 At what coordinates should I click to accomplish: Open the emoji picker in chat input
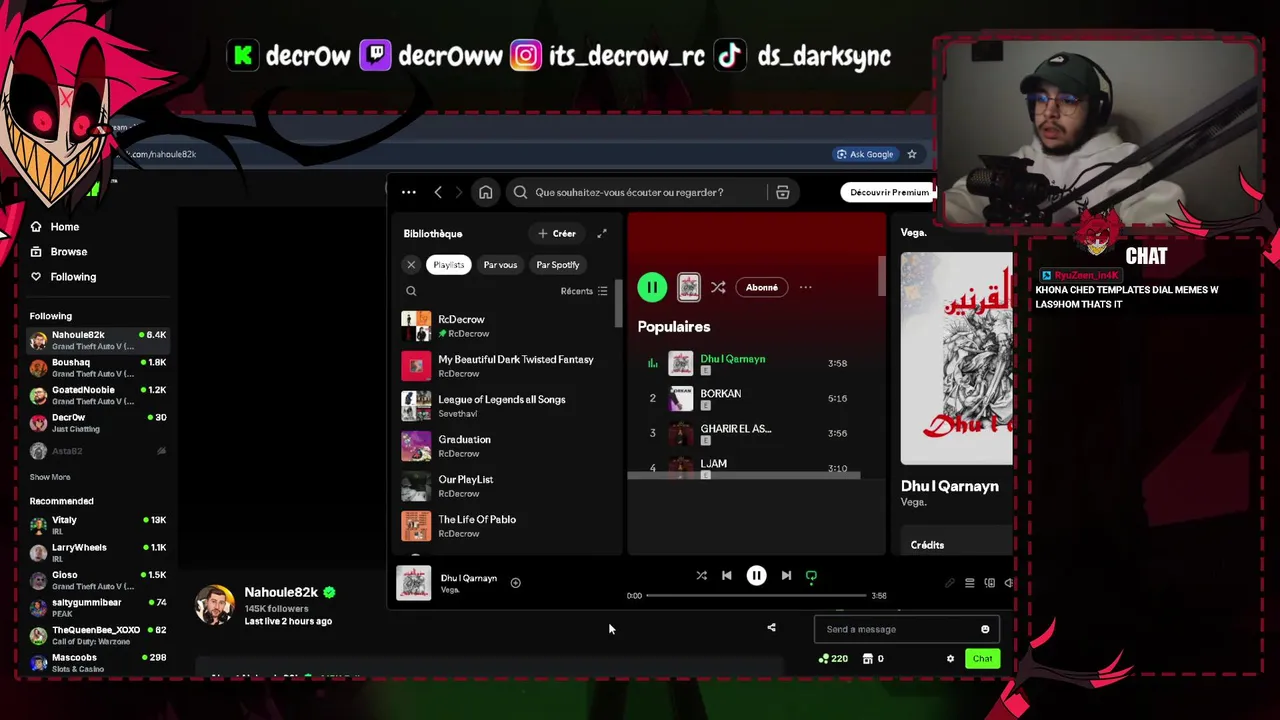985,629
